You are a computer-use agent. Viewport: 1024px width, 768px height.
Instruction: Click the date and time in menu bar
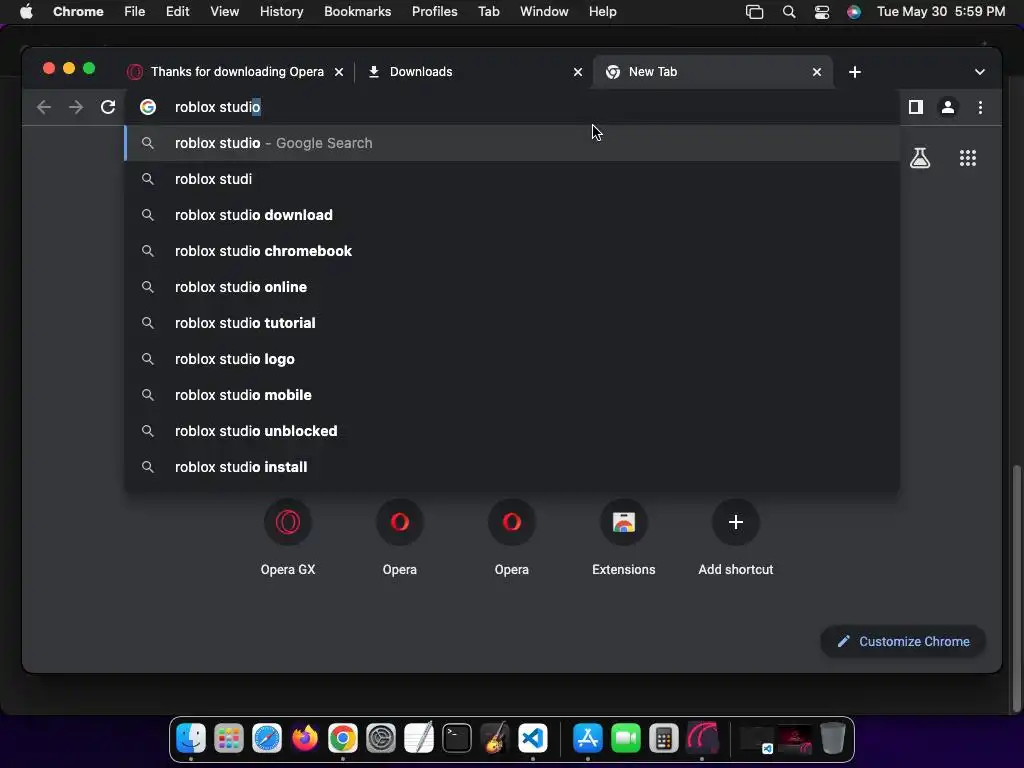tap(940, 12)
